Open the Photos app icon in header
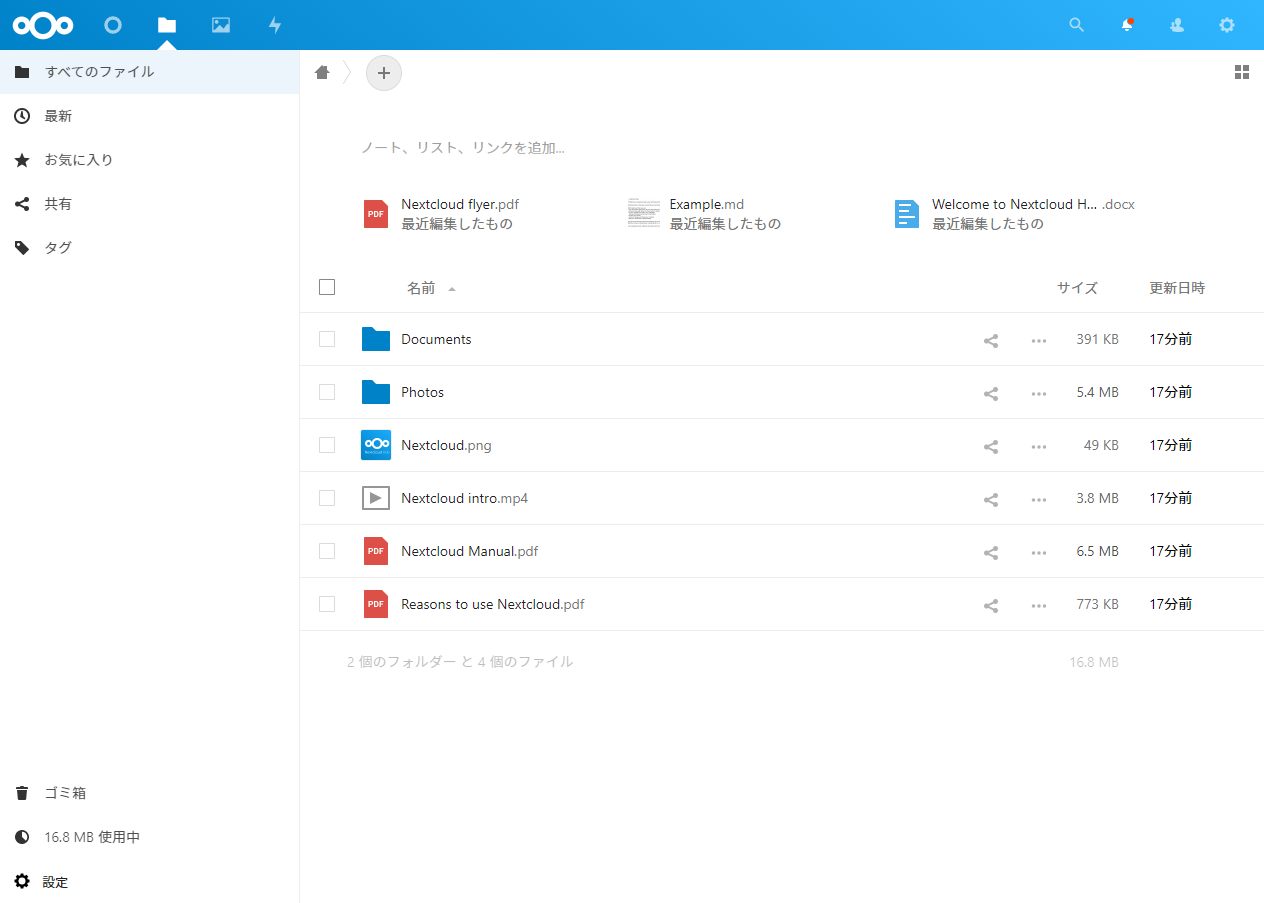 pyautogui.click(x=221, y=25)
